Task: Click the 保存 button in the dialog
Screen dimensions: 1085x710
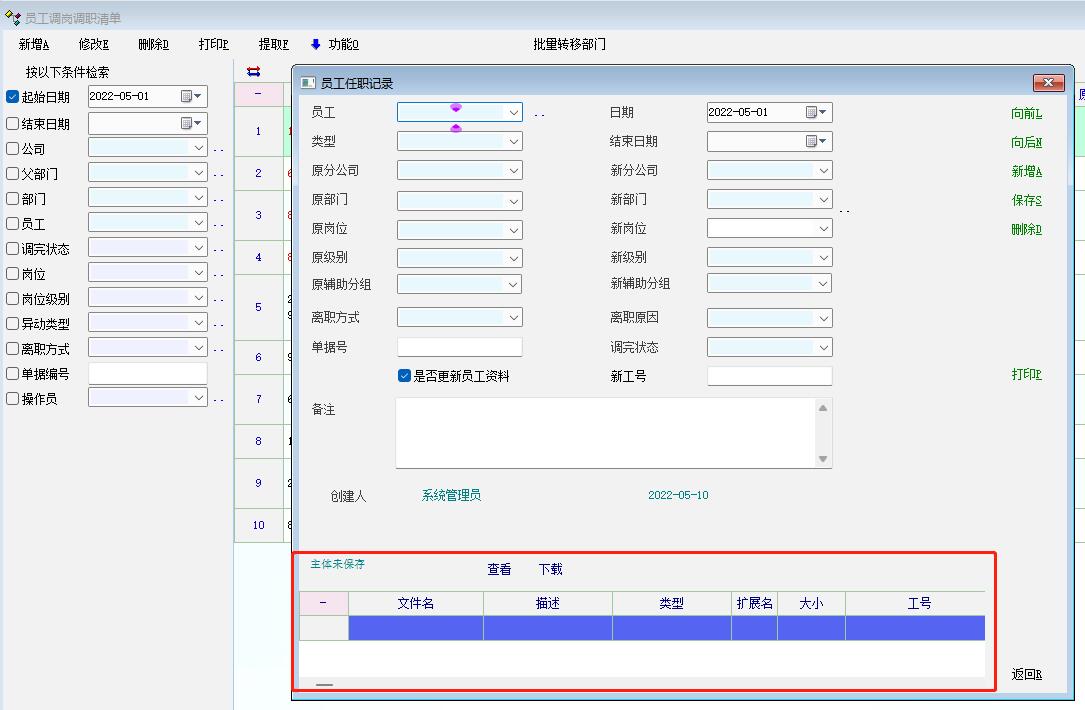Action: [x=1026, y=200]
